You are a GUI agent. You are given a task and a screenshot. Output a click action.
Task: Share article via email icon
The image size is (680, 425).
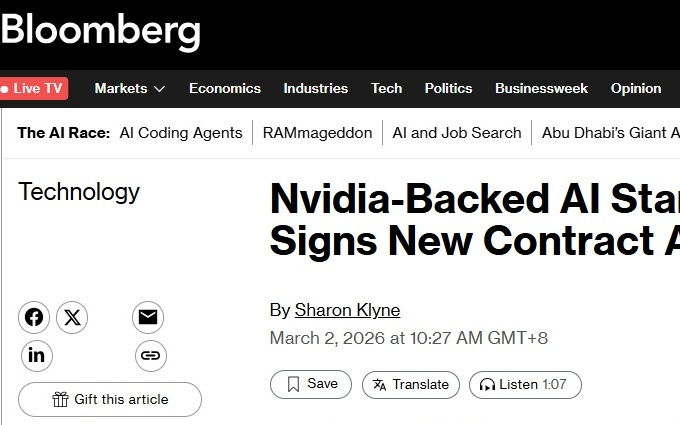(x=148, y=318)
